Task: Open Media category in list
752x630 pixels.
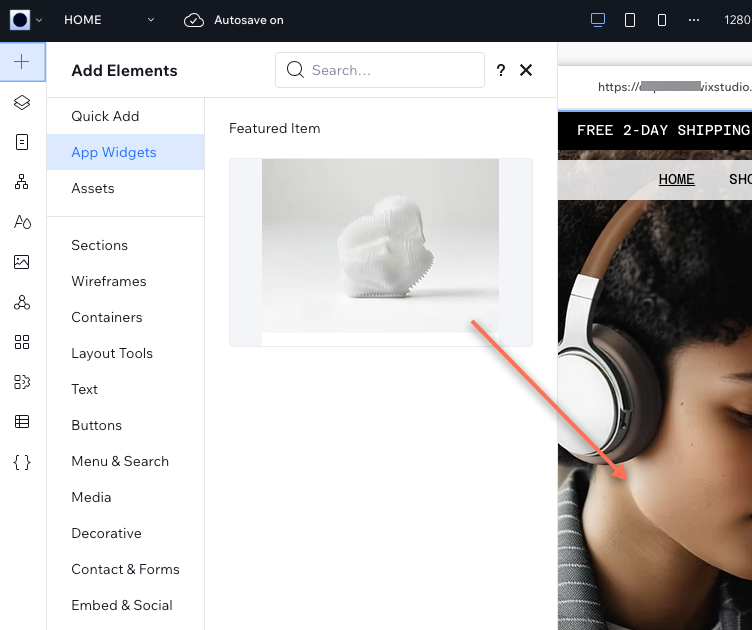Action: pos(126,497)
